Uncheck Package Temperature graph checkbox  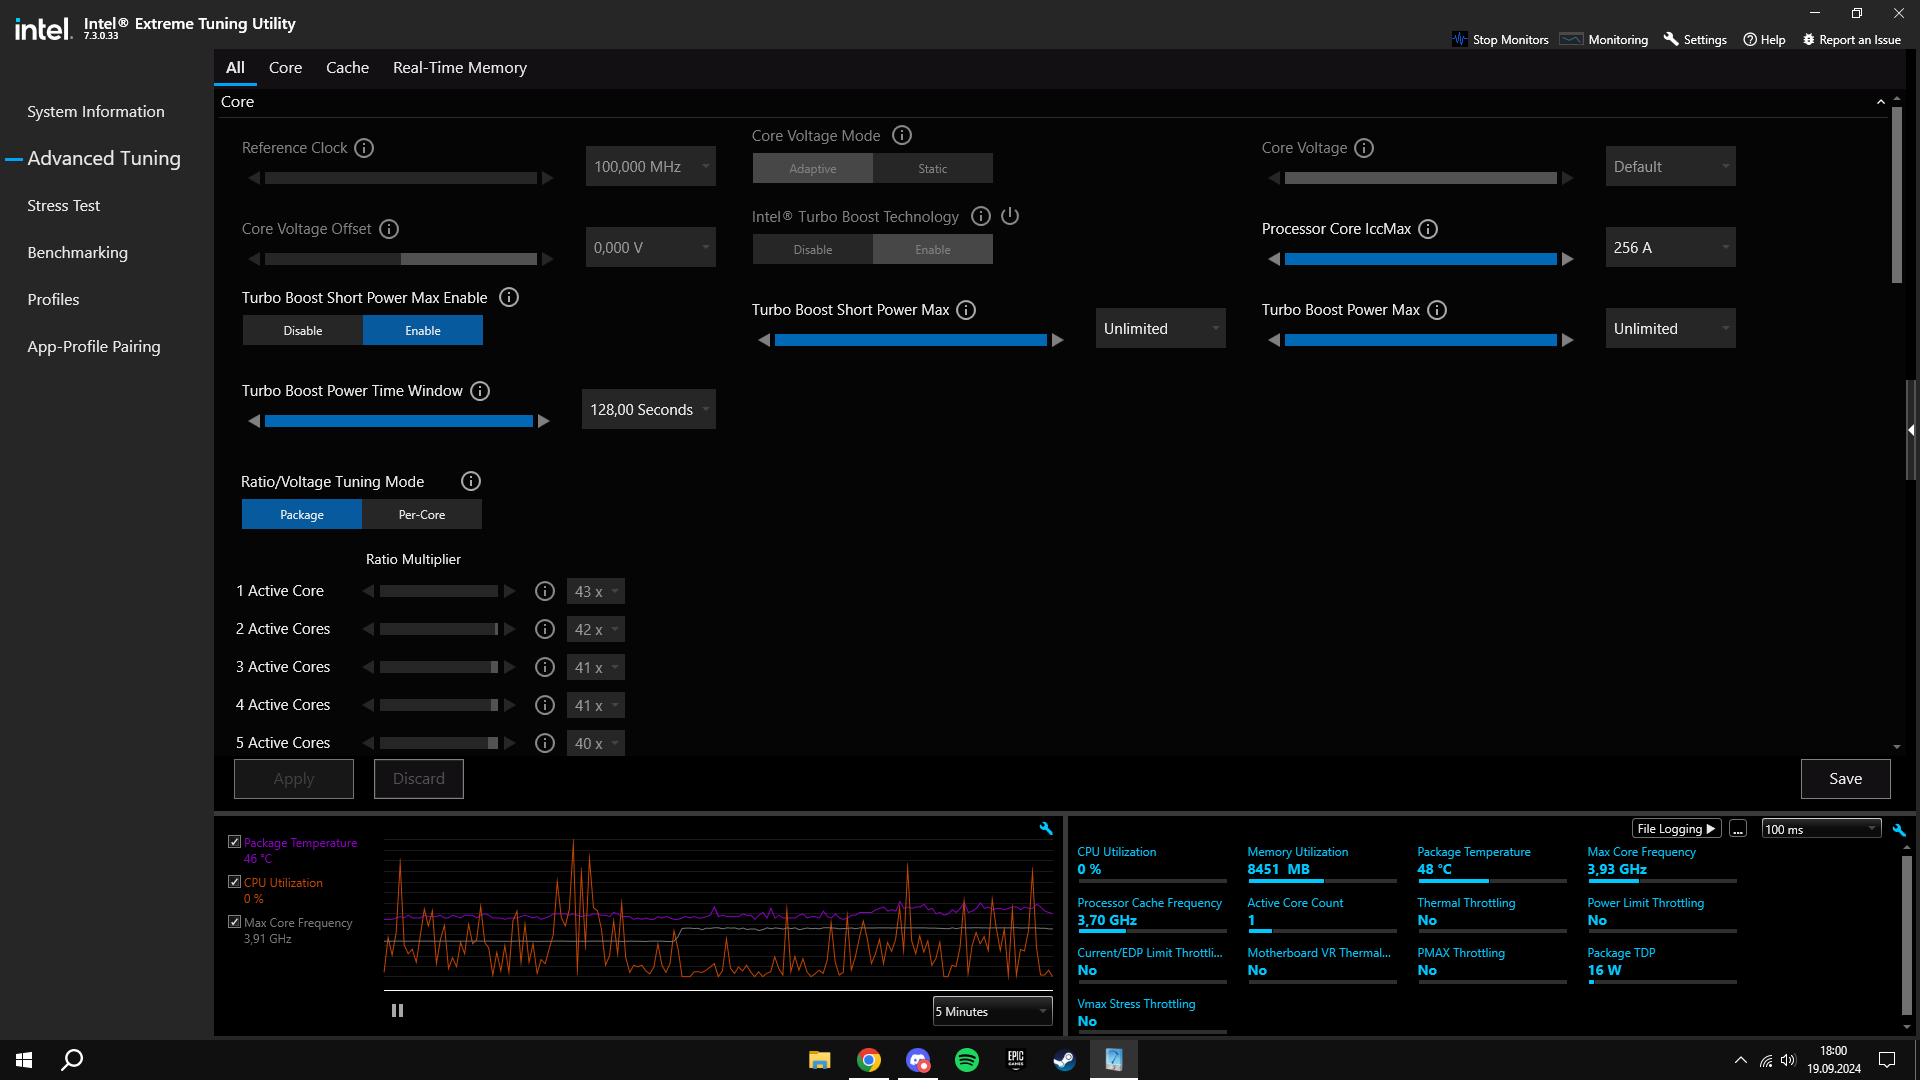click(234, 842)
